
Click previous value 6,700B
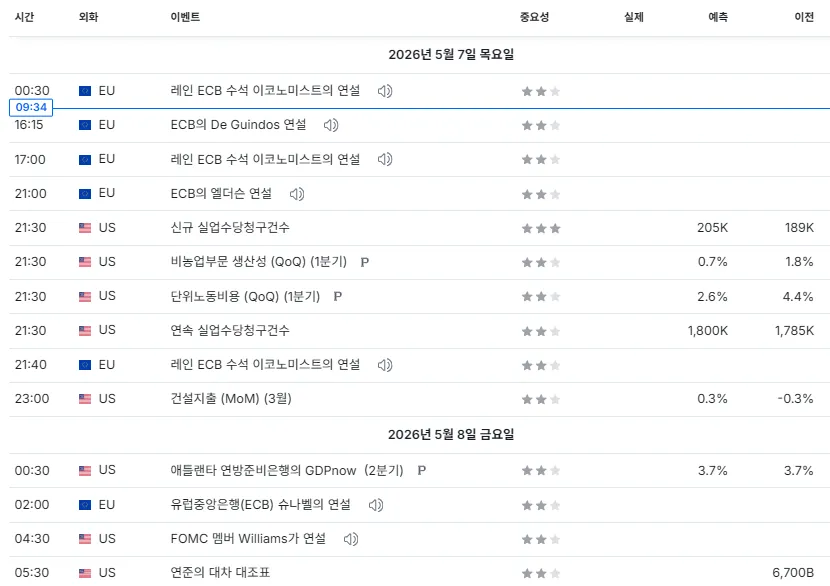coord(793,572)
